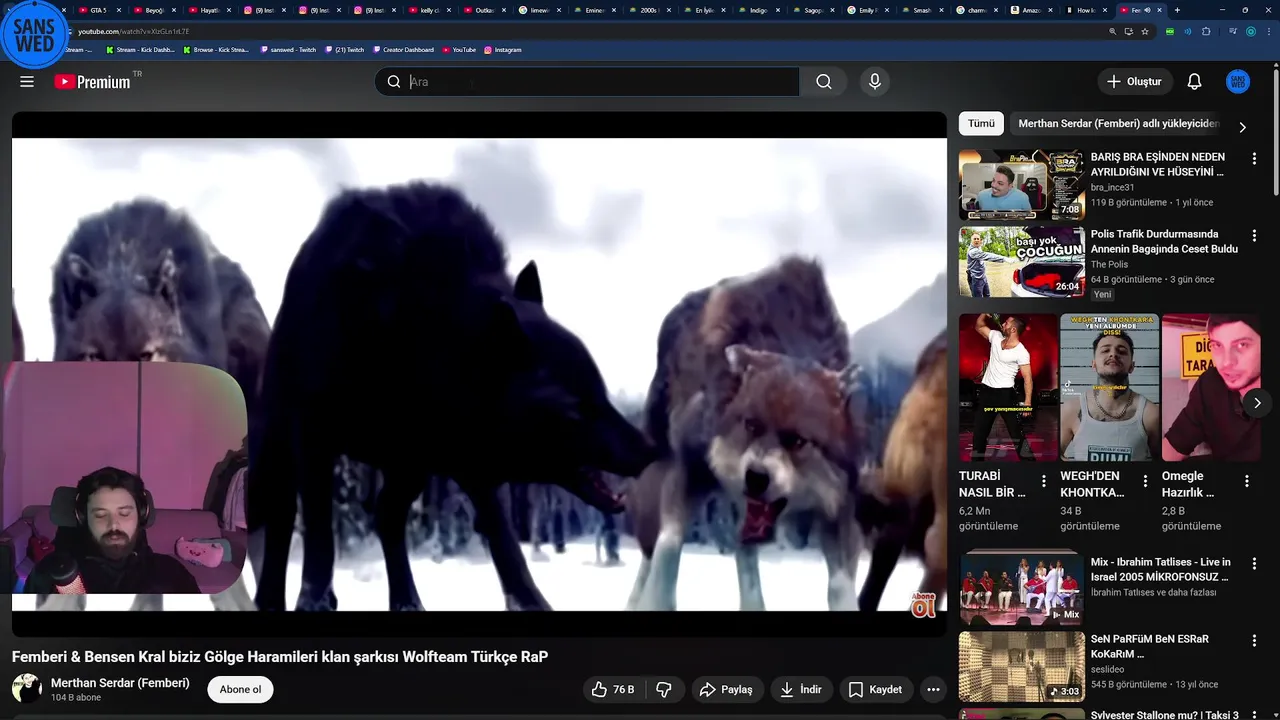Open bra_ince31 channel name text
Image resolution: width=1280 pixels, height=720 pixels.
pos(1112,187)
